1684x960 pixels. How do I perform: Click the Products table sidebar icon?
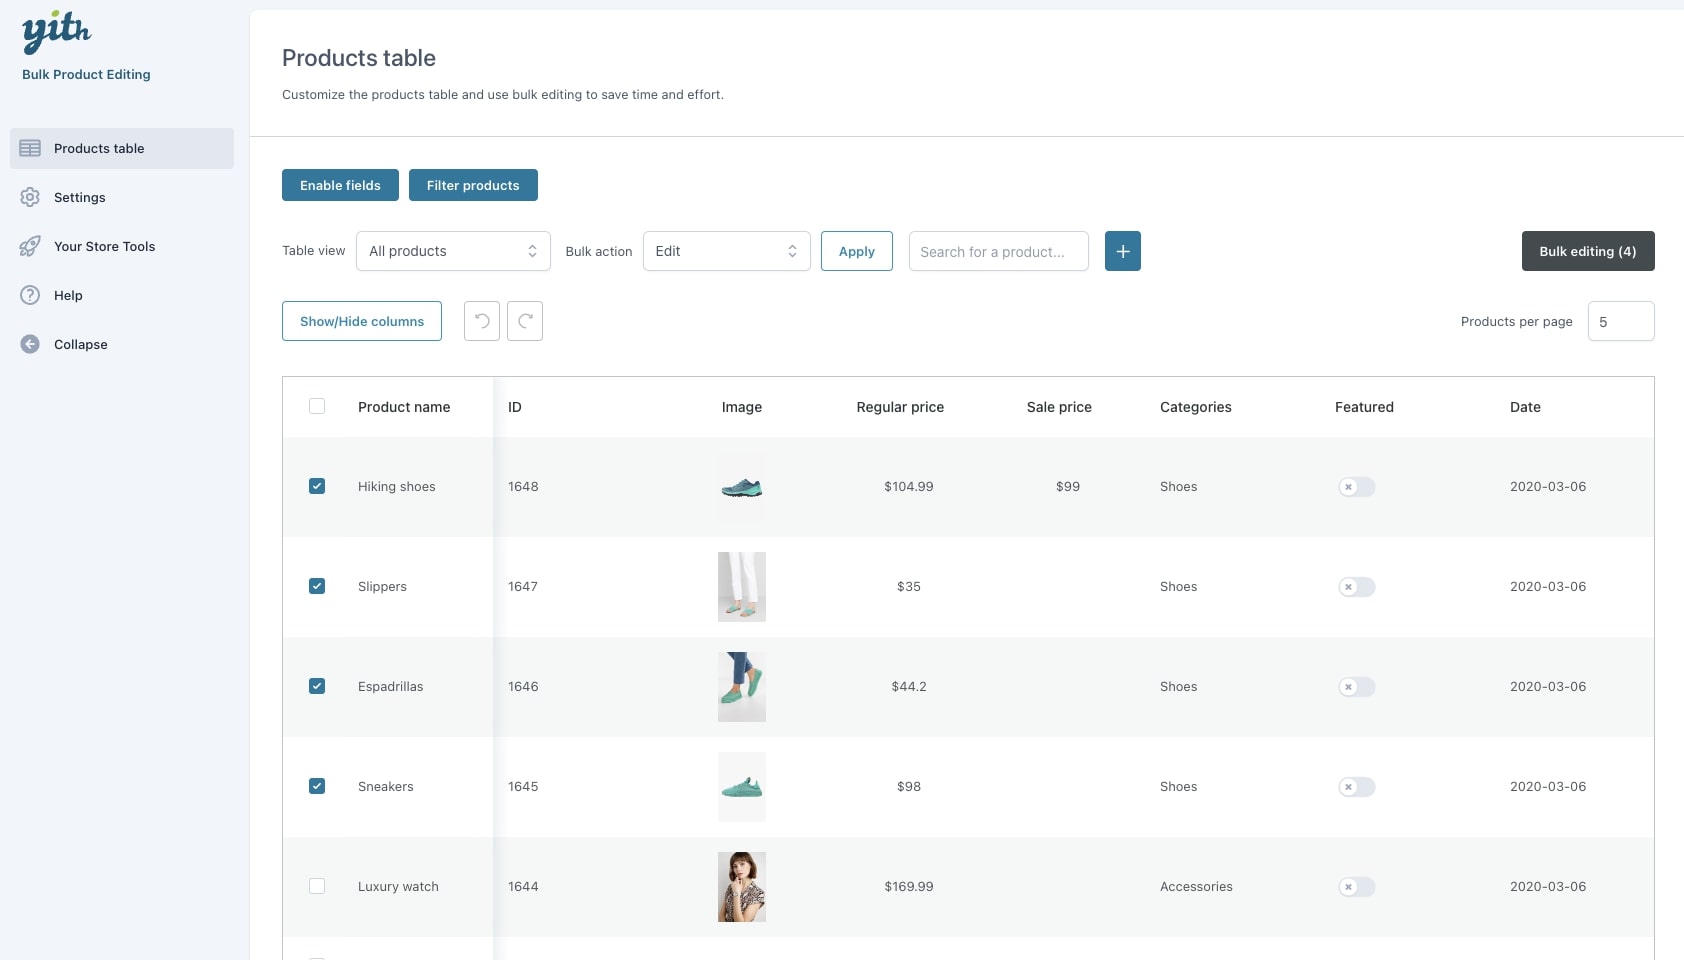(30, 148)
